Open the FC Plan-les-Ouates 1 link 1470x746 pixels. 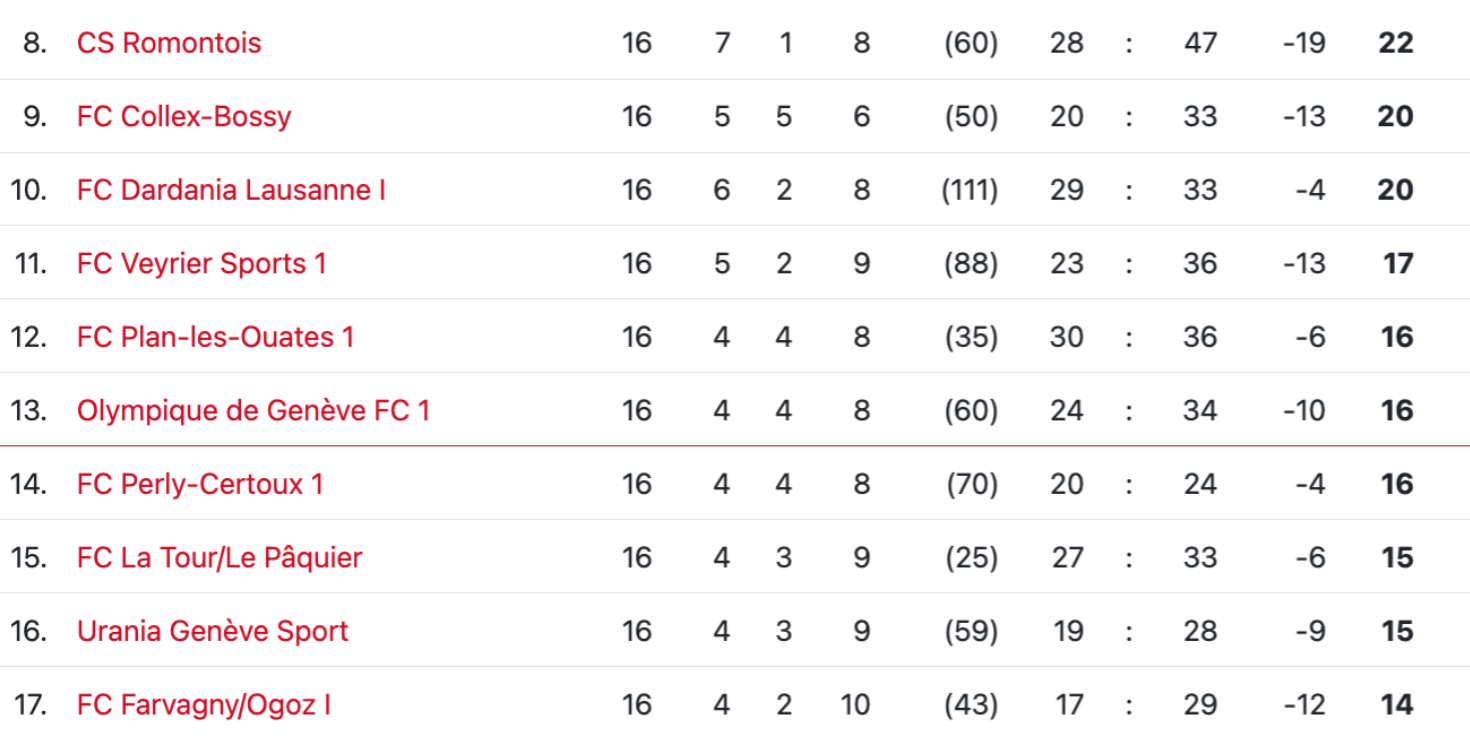tap(216, 337)
